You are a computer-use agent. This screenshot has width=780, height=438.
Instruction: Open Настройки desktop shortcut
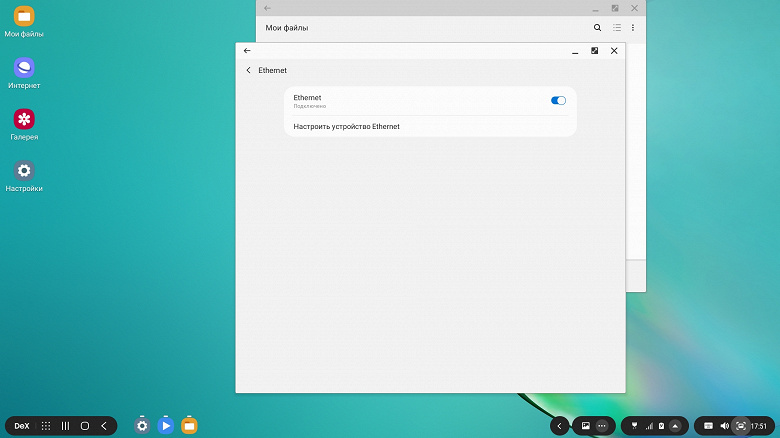coord(24,176)
